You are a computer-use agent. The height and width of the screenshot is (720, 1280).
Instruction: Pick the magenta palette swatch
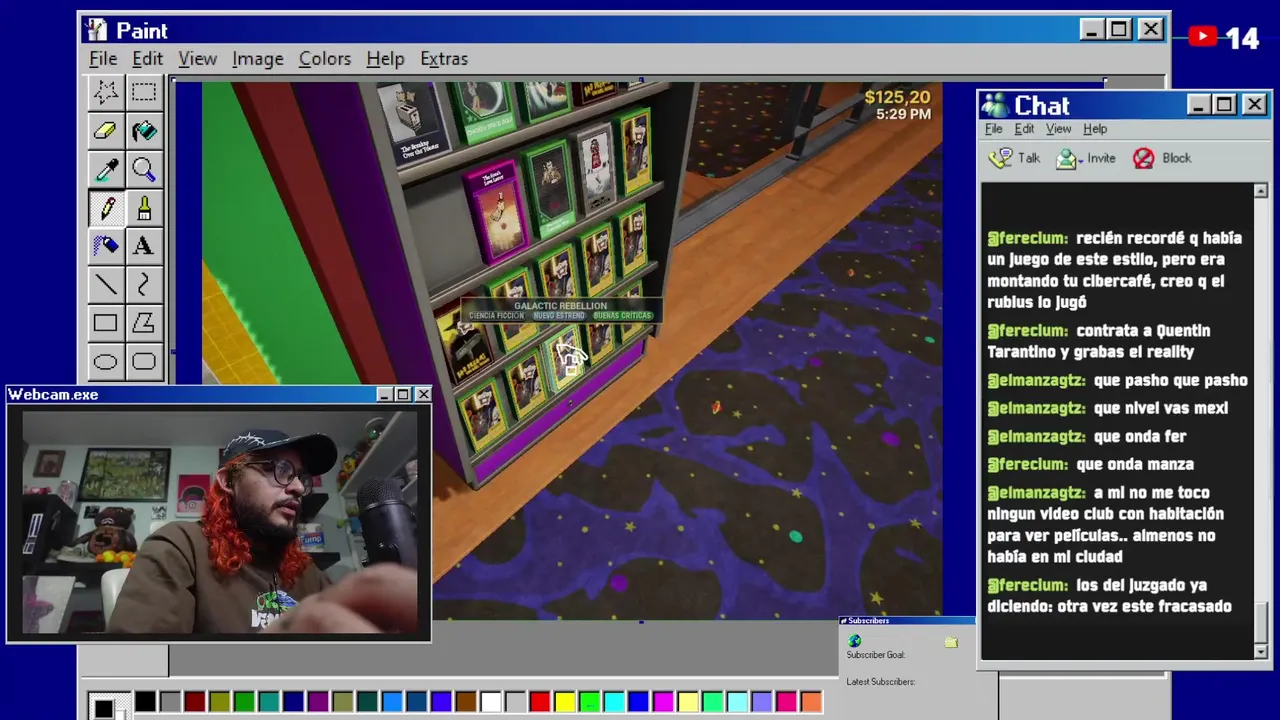(x=663, y=702)
